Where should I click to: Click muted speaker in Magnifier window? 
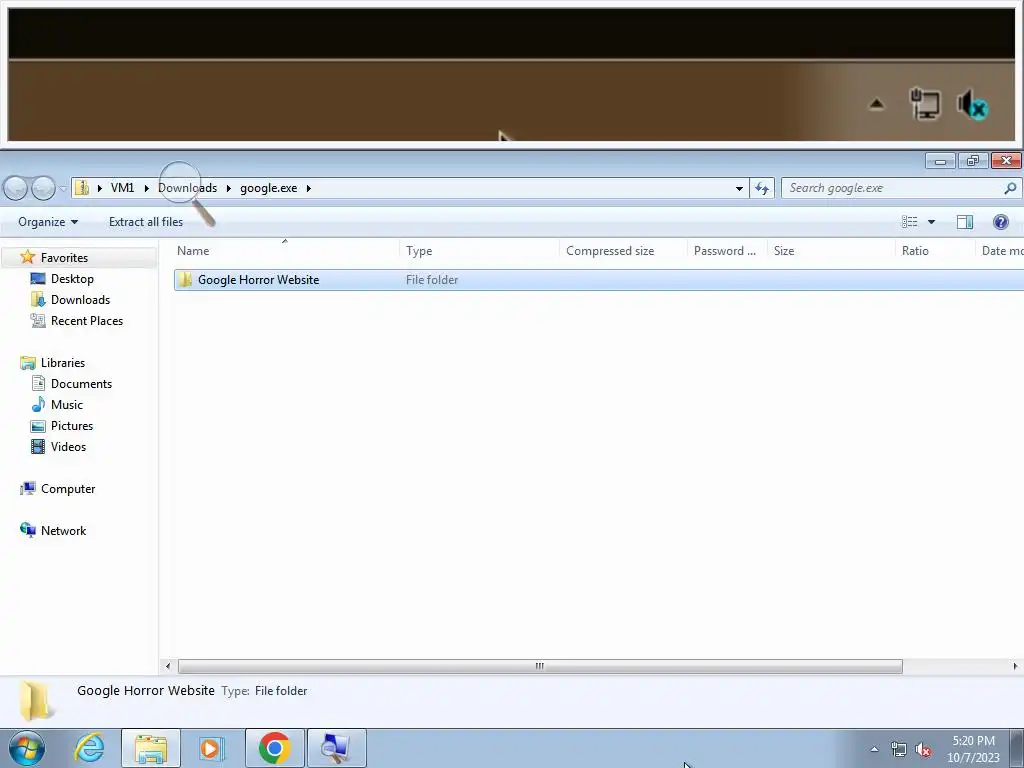pos(973,104)
